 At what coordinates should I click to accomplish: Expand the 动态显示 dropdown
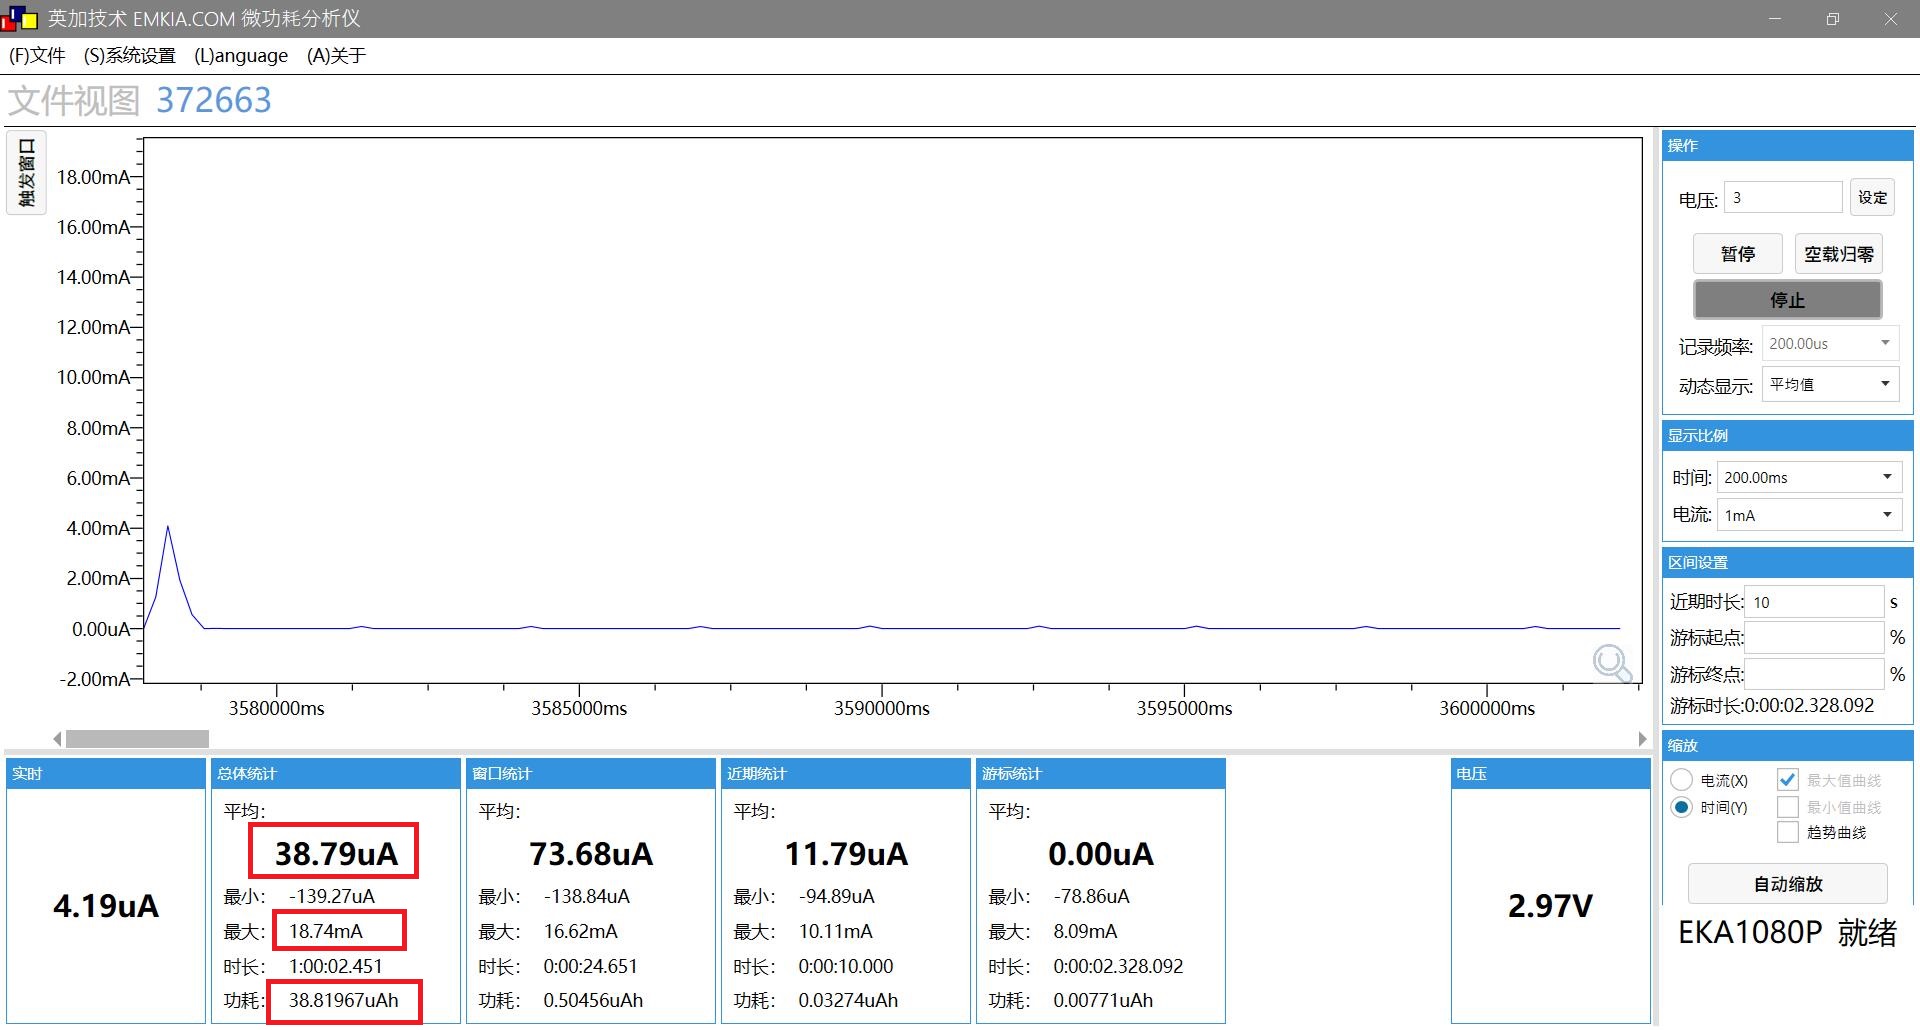(1830, 384)
